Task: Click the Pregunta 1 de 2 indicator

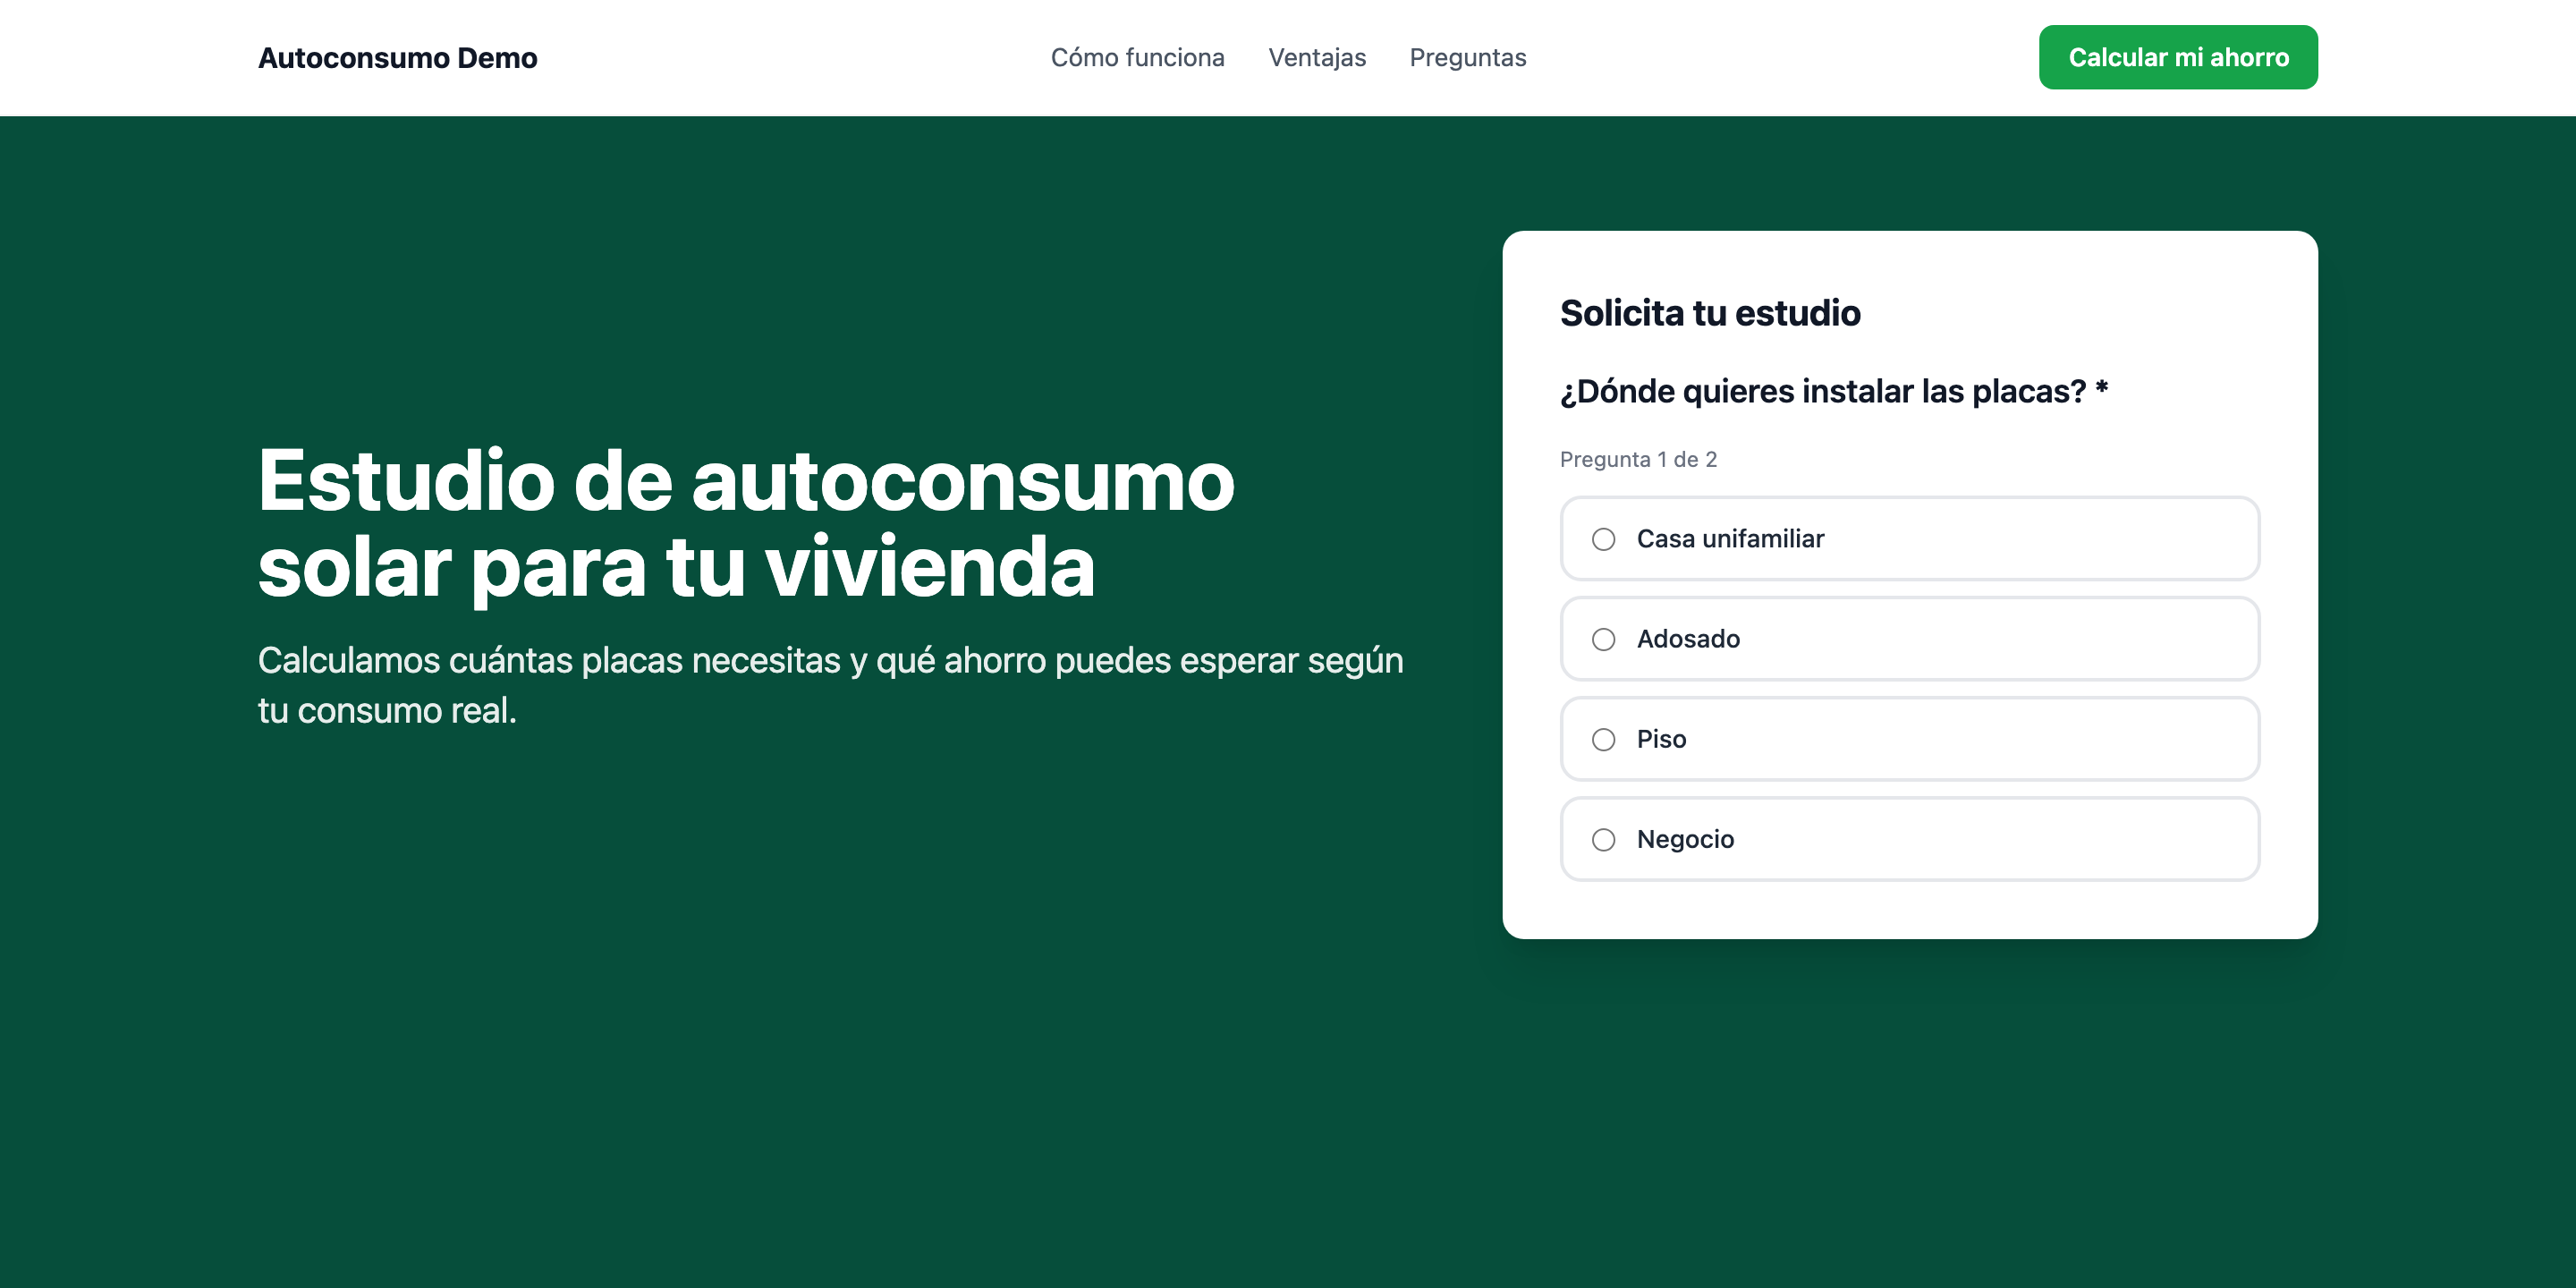Action: pos(1638,459)
